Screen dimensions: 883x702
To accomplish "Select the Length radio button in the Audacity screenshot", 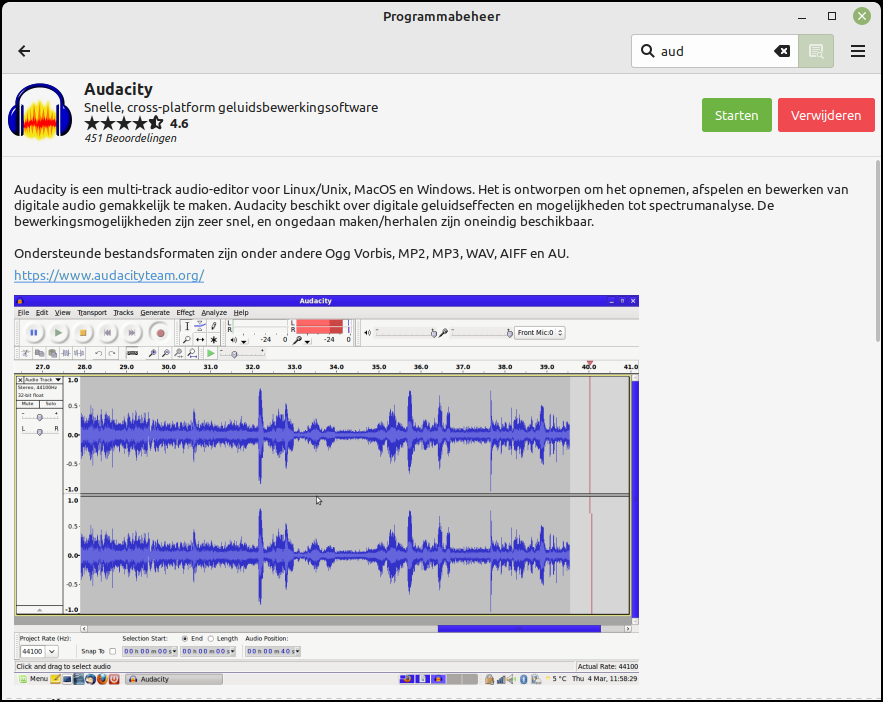I will coord(211,638).
